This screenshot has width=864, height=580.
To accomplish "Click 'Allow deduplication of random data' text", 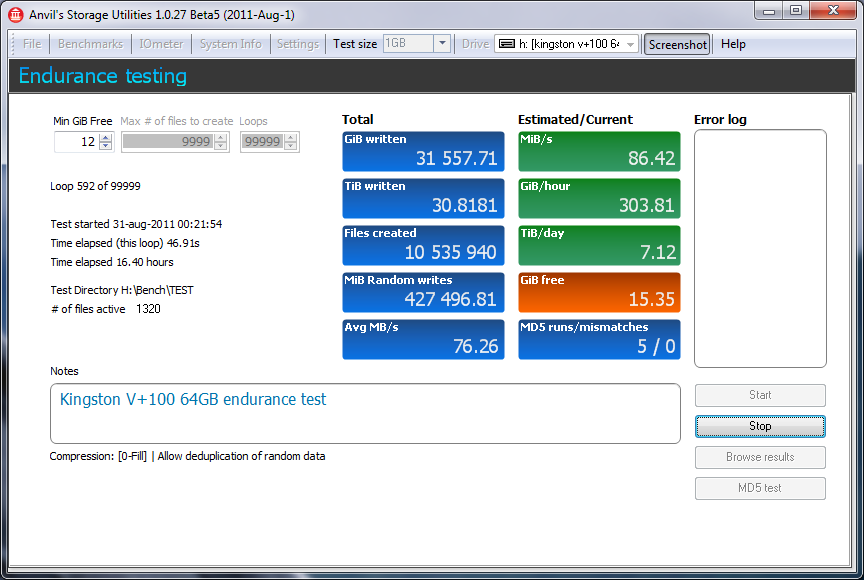I will (x=241, y=456).
